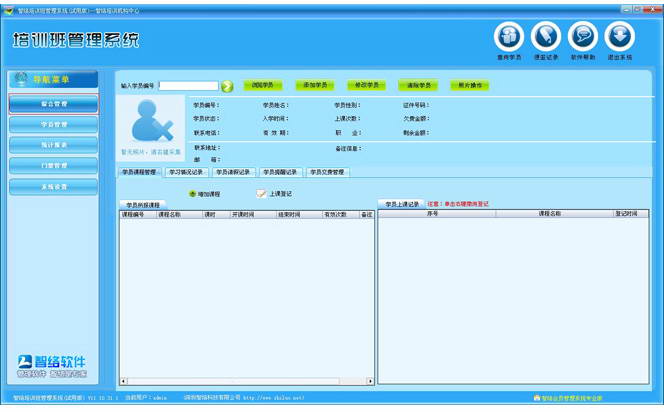The image size is (664, 412).
Task: Click the horizontal scrollbar thumb of courses table
Action: pyautogui.click(x=233, y=381)
